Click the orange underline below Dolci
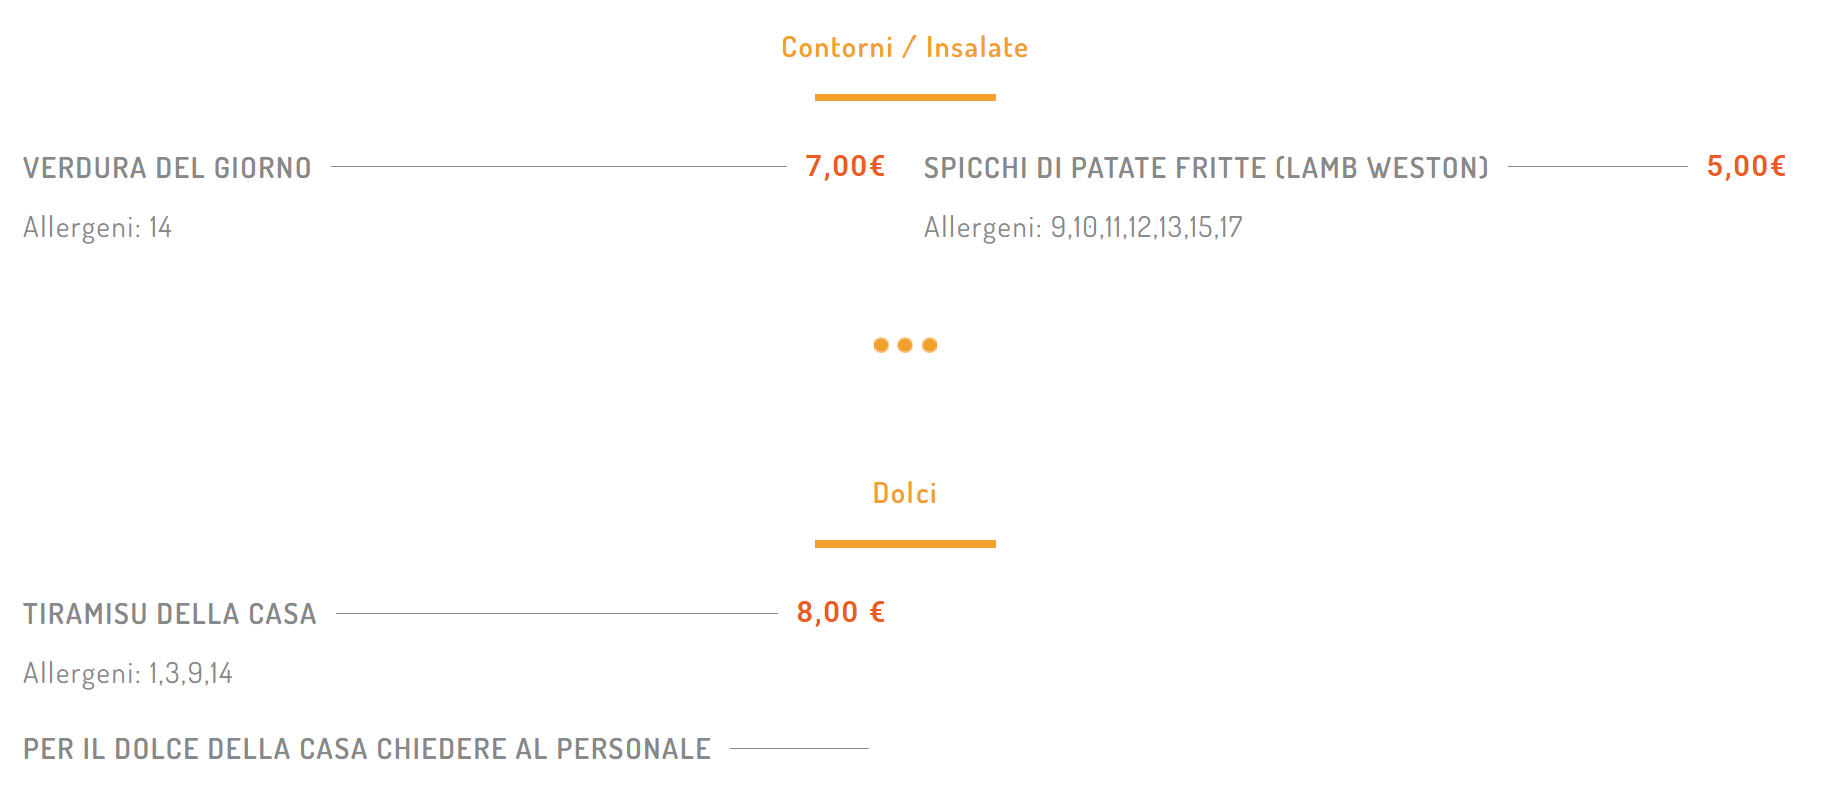This screenshot has height=808, width=1822. click(x=904, y=544)
